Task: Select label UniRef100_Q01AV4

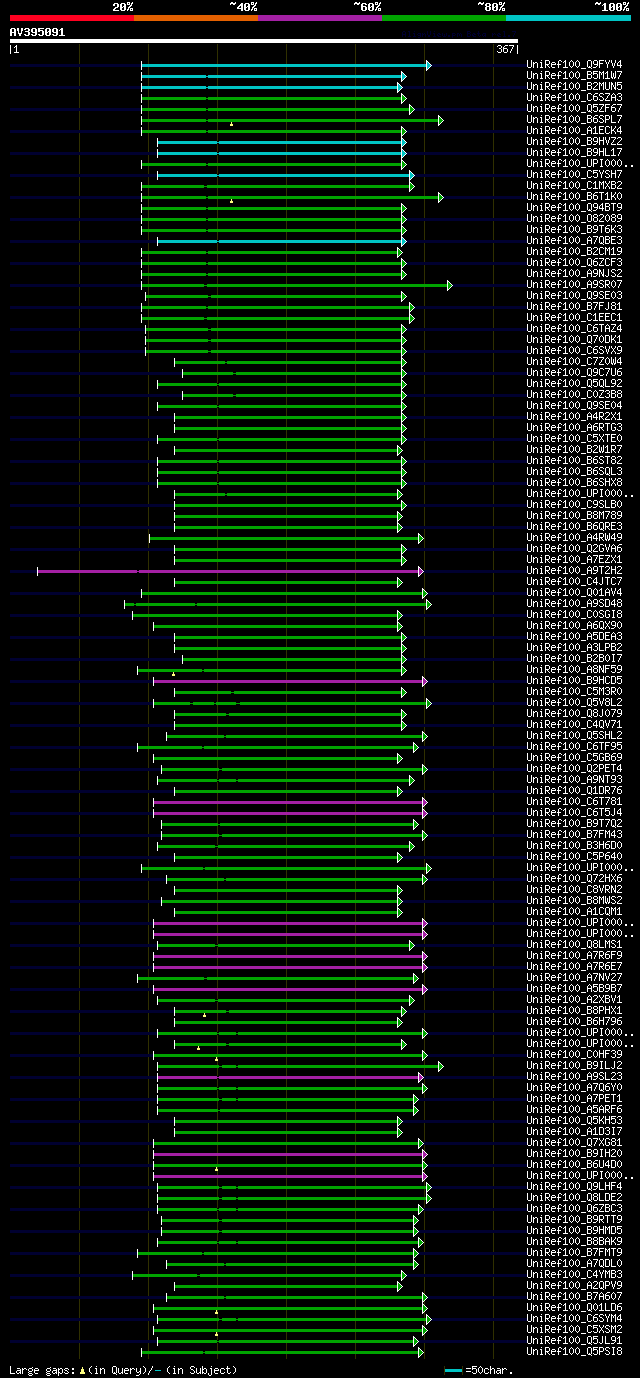Action: 574,593
